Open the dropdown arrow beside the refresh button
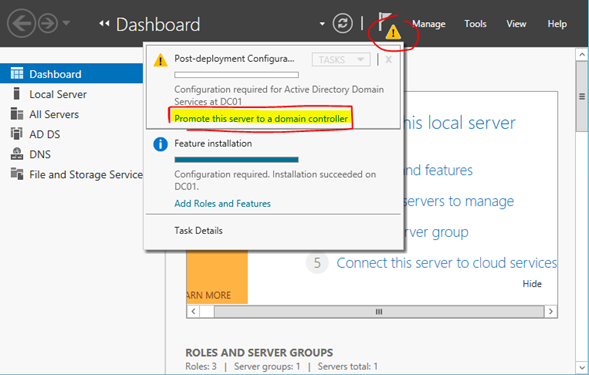The height and width of the screenshot is (375, 589). [322, 24]
